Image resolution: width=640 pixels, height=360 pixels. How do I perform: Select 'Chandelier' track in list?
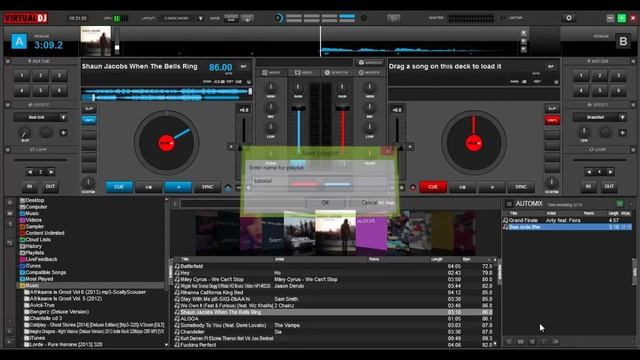(334, 332)
